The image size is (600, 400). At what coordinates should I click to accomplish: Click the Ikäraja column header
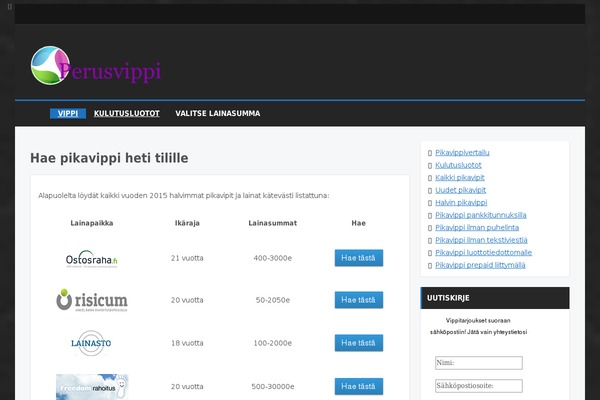click(x=187, y=223)
